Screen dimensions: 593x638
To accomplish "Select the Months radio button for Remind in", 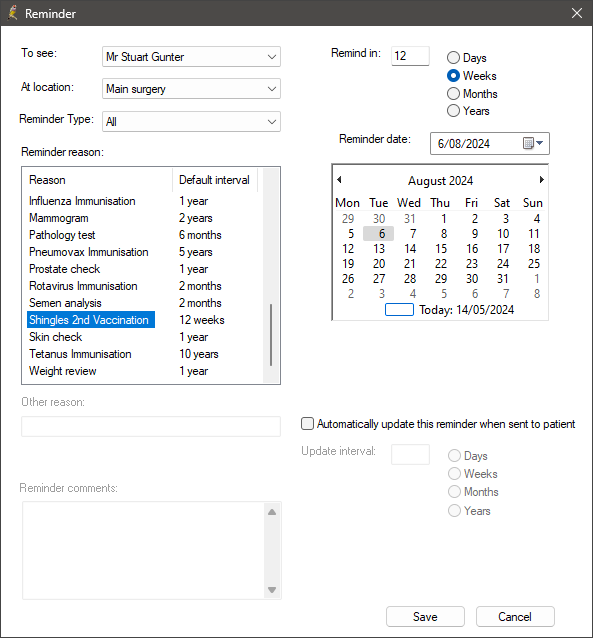I will point(453,94).
